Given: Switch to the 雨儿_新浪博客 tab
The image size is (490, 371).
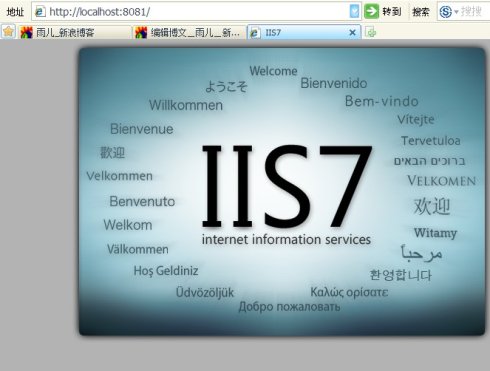Looking at the screenshot, I should coord(75,32).
